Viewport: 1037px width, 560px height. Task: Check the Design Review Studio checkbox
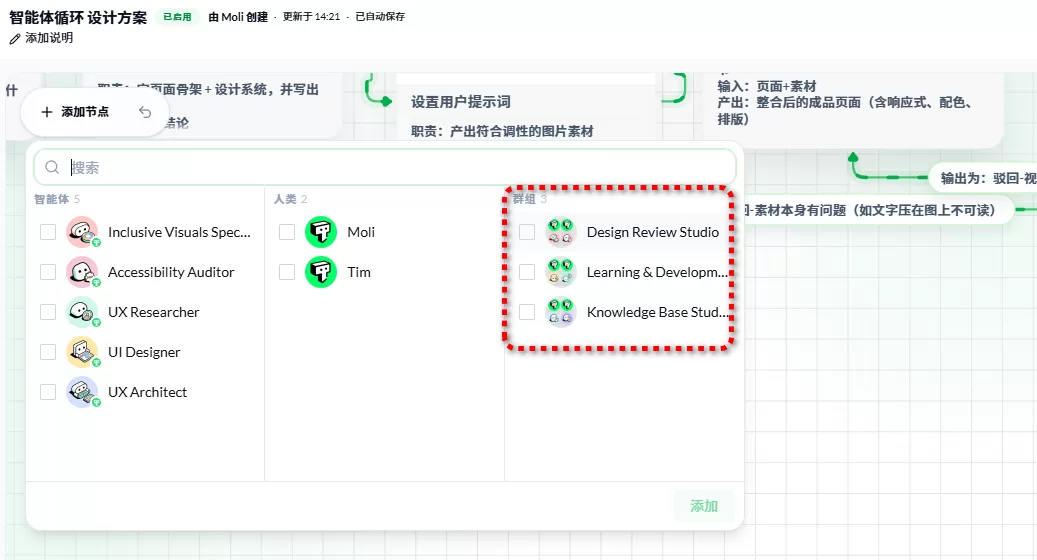[x=526, y=232]
